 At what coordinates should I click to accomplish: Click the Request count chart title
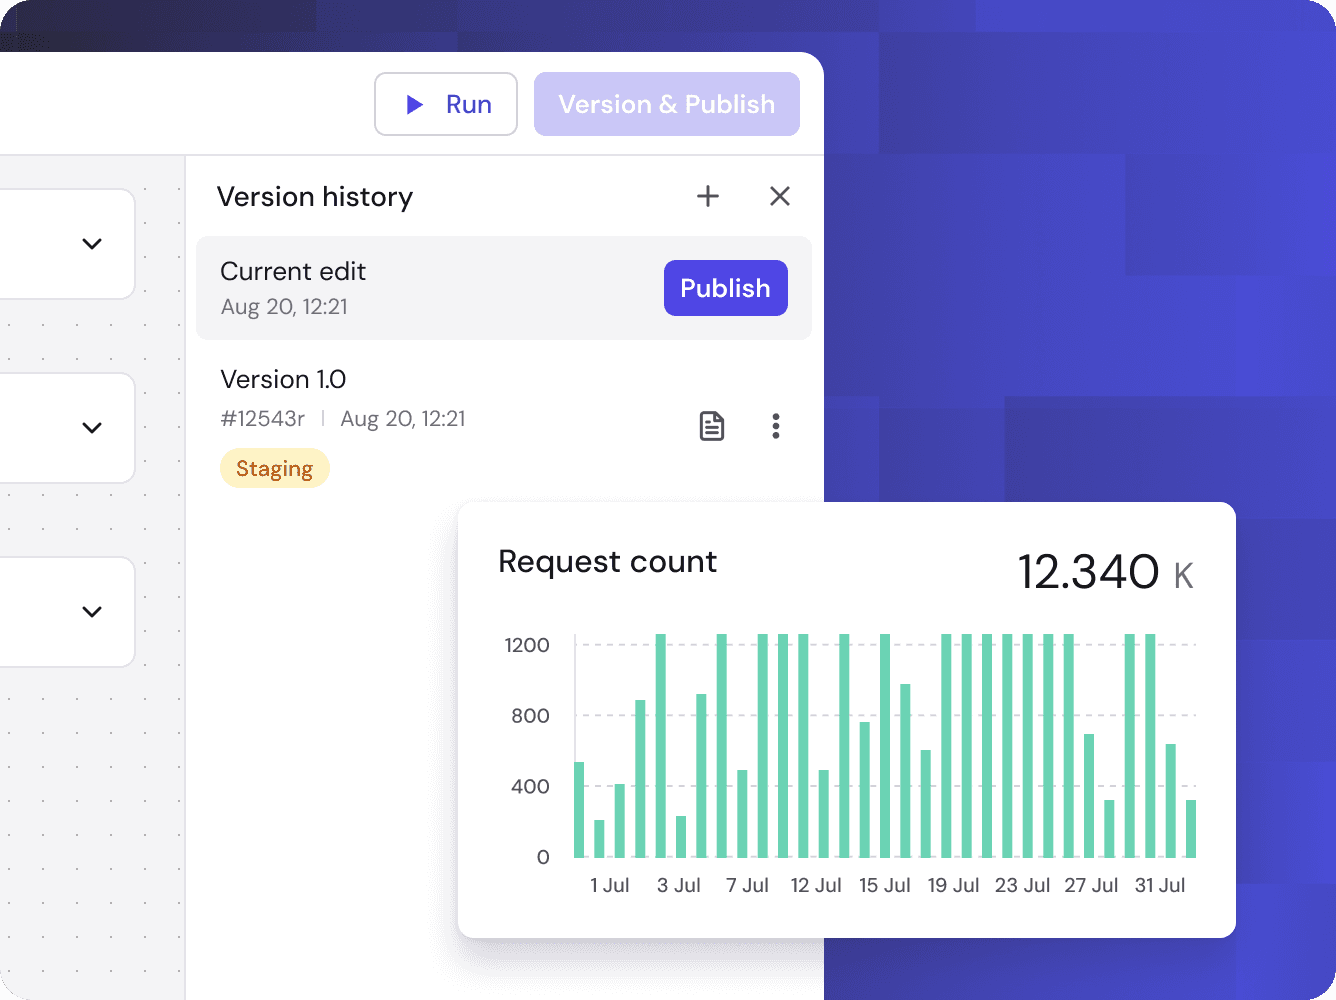pos(607,562)
